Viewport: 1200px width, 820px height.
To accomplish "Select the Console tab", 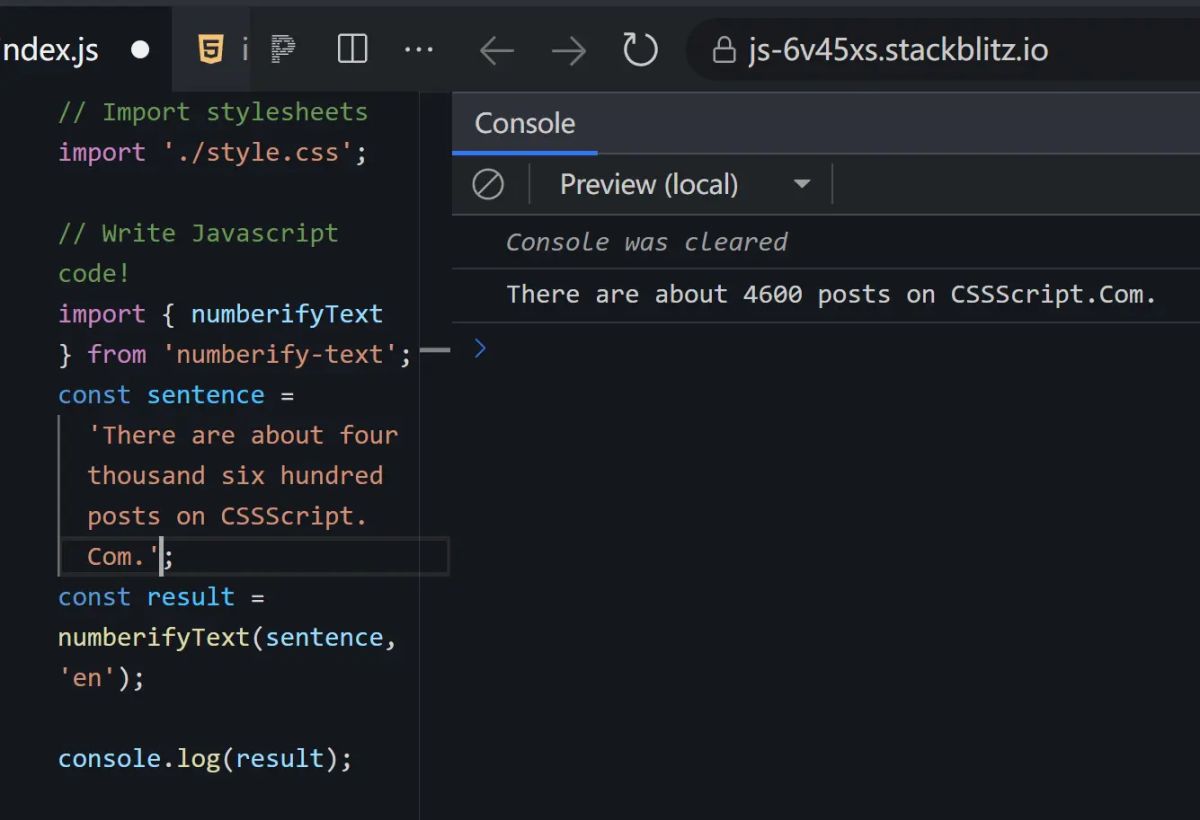I will pyautogui.click(x=524, y=123).
